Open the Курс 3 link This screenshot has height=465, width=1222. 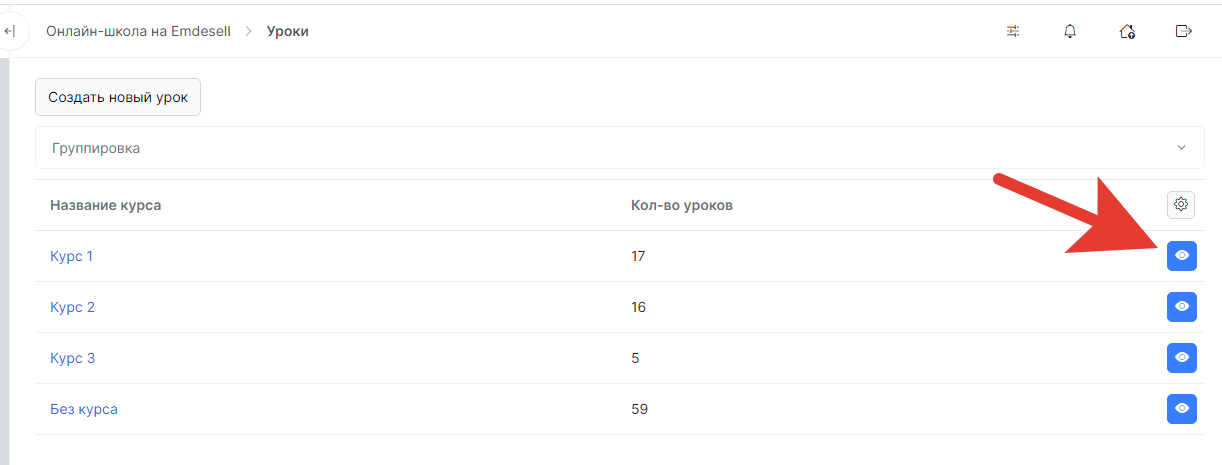(72, 358)
